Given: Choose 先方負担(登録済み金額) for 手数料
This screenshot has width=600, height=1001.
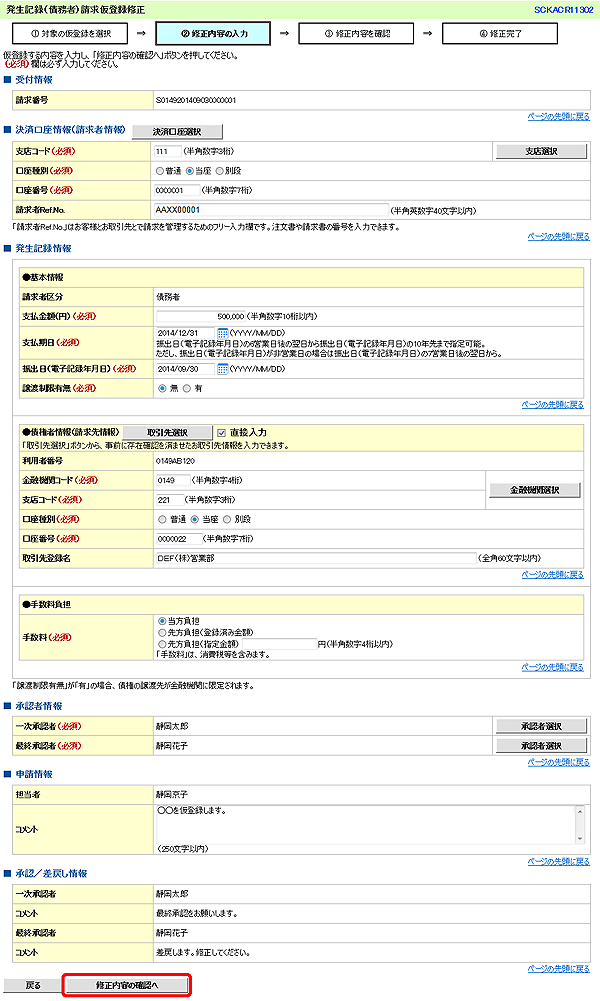Looking at the screenshot, I should [x=162, y=633].
